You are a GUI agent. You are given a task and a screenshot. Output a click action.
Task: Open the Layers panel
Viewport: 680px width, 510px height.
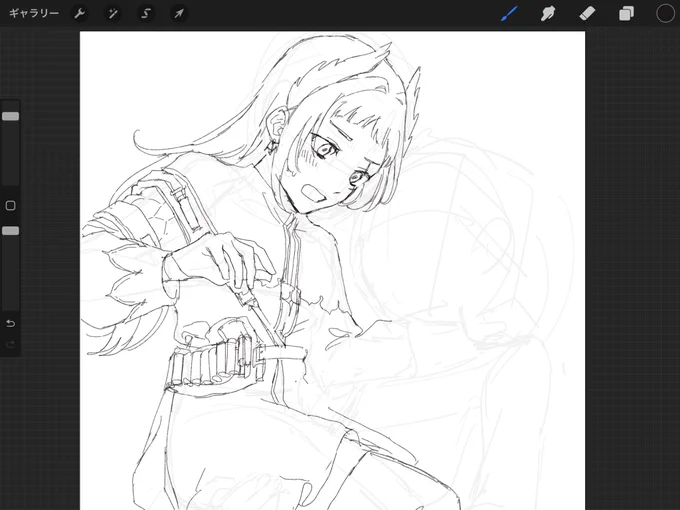pyautogui.click(x=626, y=13)
